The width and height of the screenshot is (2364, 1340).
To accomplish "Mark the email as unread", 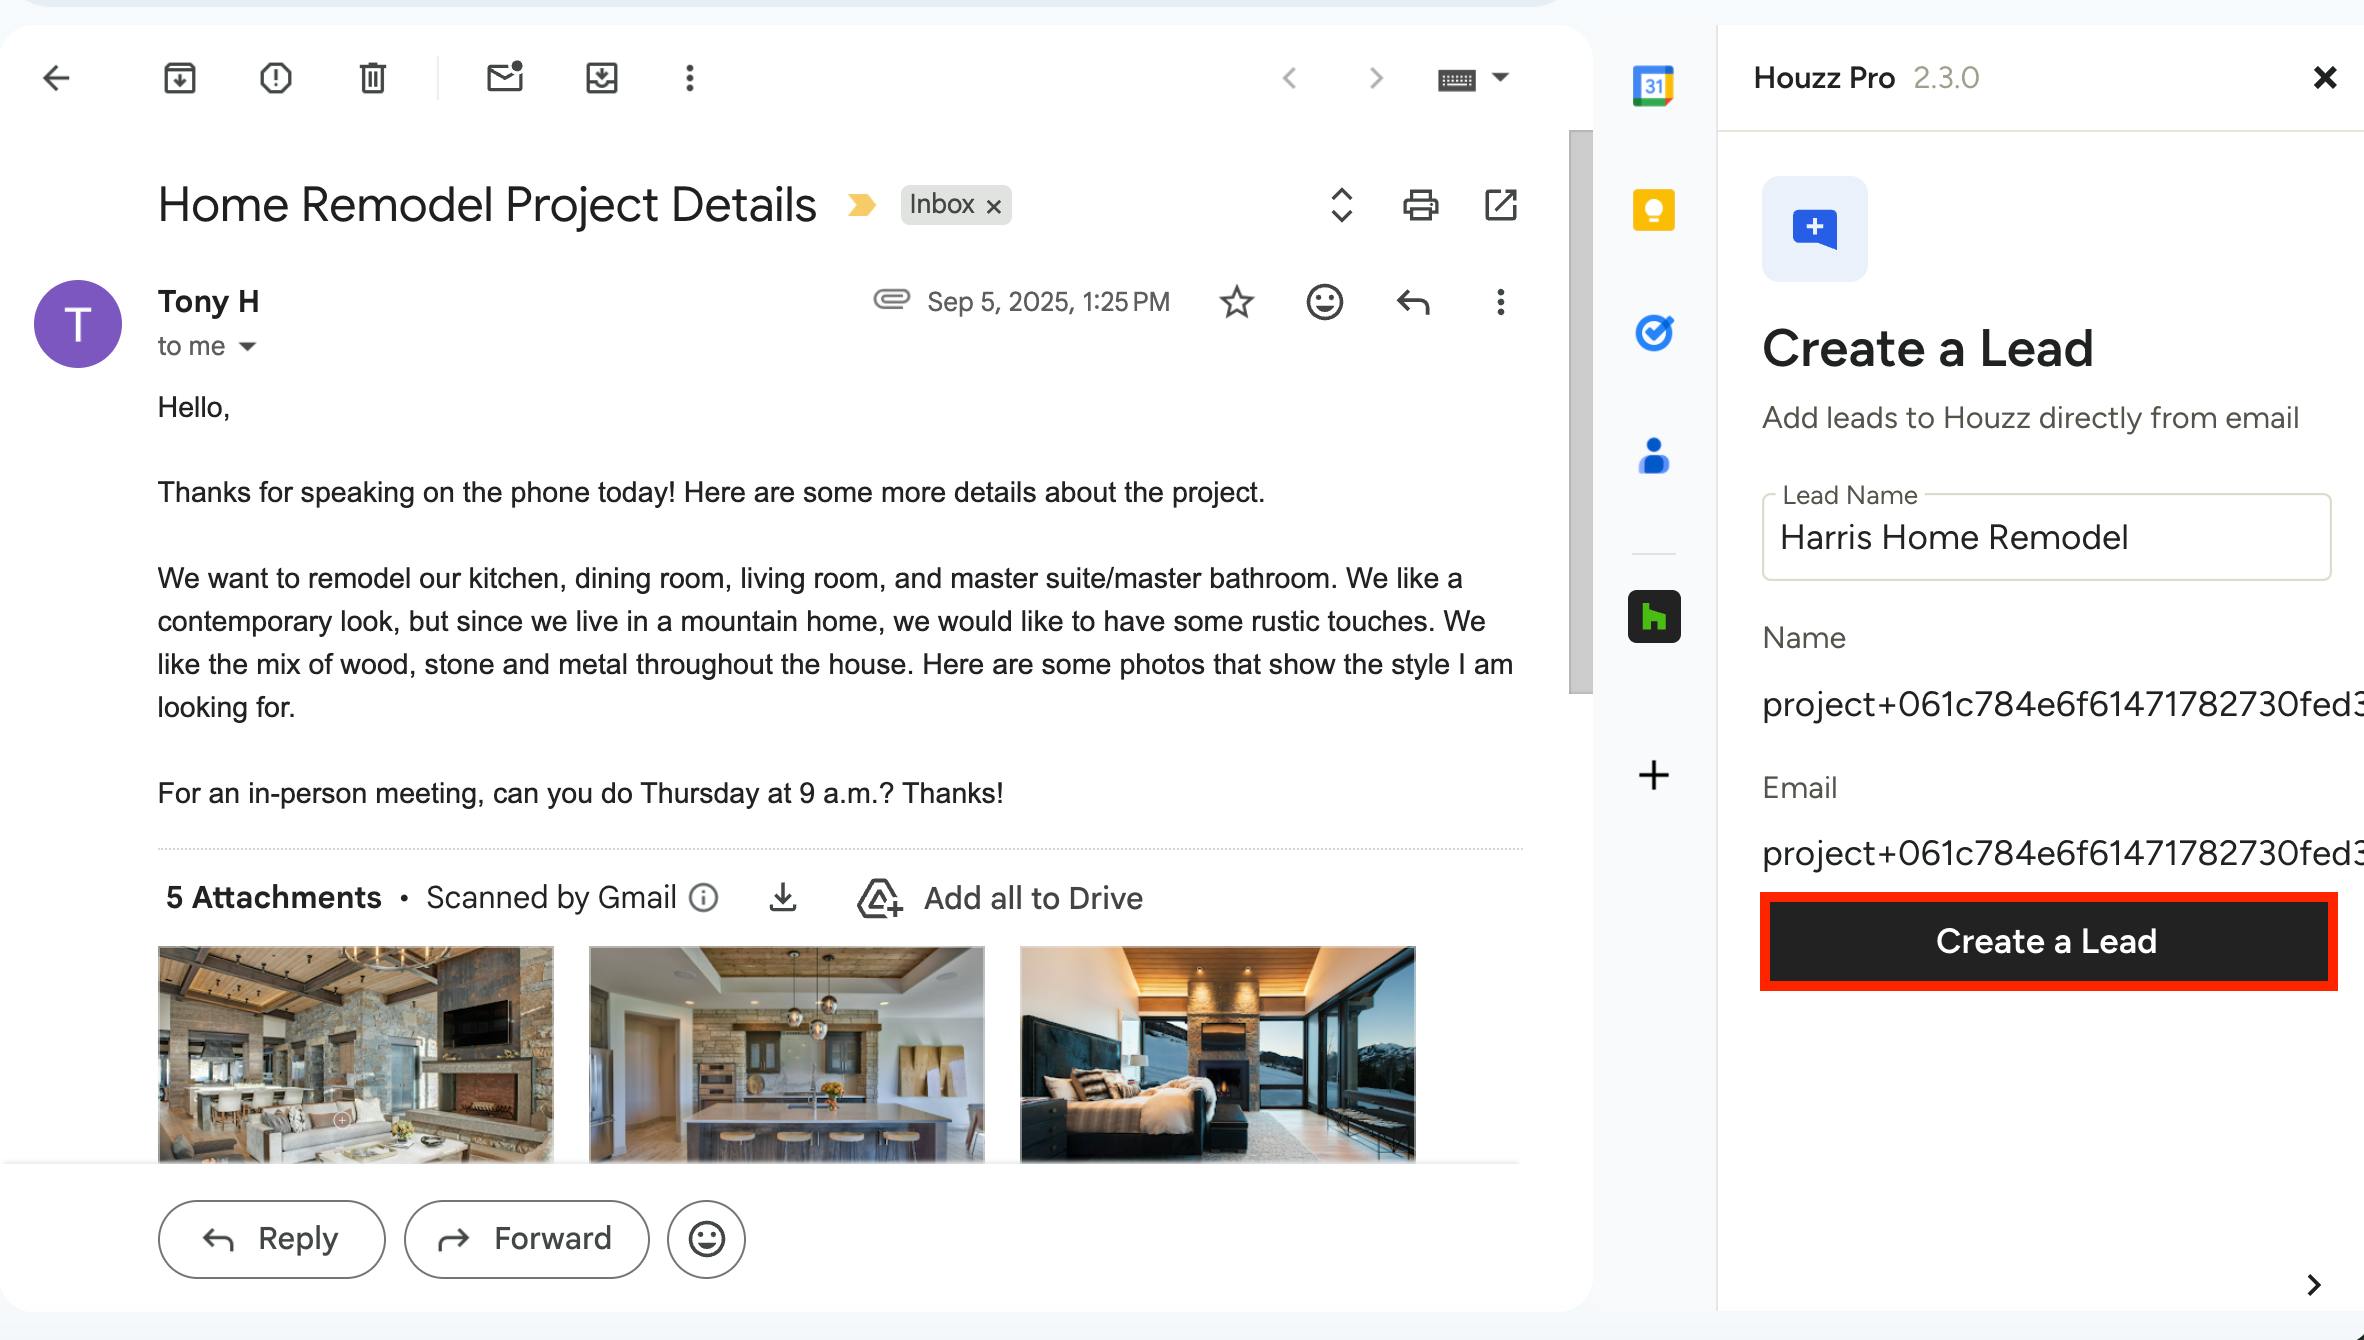I will [x=505, y=78].
